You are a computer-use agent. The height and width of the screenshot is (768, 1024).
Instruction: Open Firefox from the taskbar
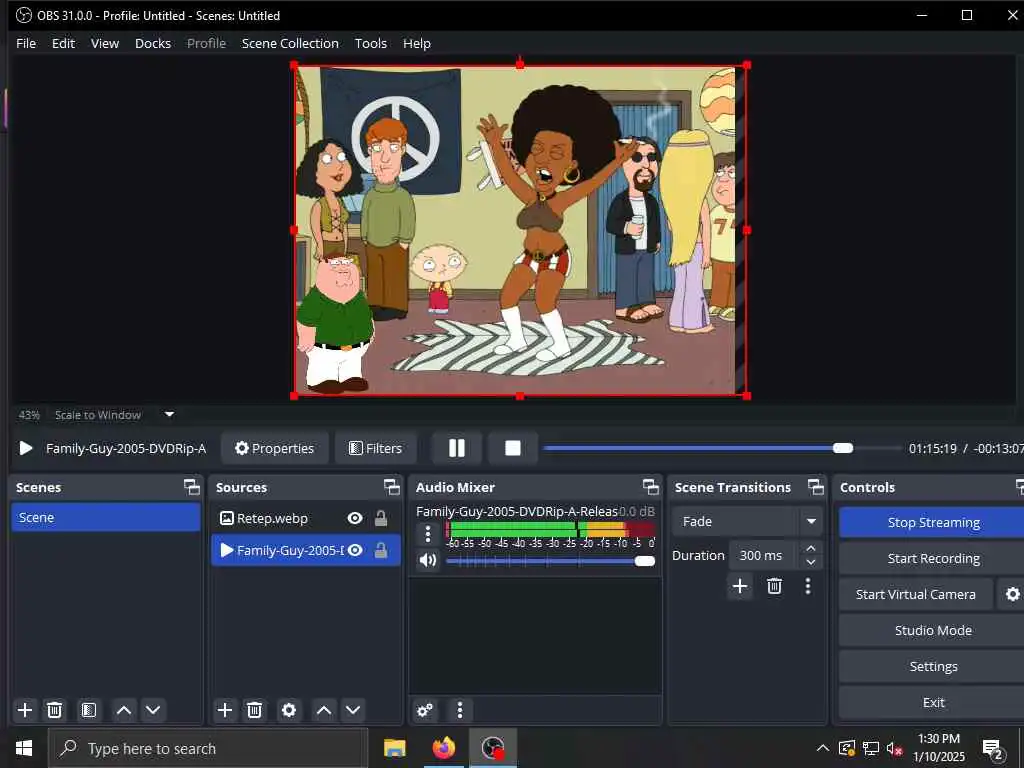point(443,748)
